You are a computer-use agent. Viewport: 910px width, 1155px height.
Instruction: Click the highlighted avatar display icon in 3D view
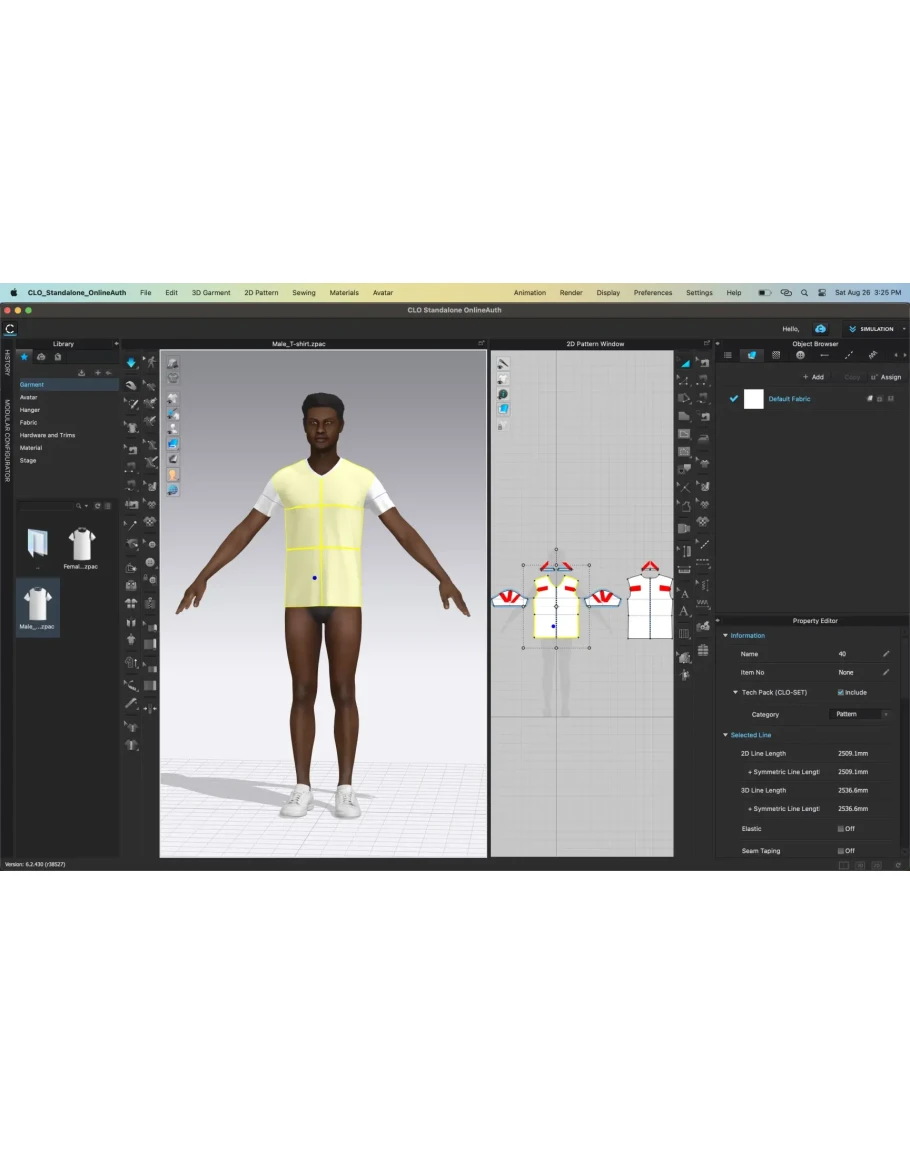[x=173, y=474]
